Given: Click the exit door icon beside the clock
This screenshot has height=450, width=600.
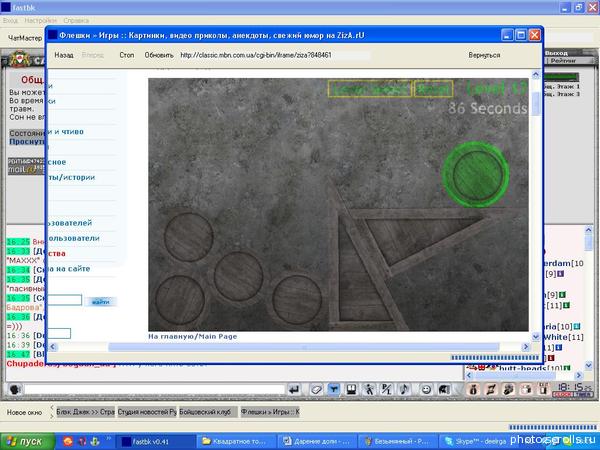Looking at the screenshot, I should (543, 390).
